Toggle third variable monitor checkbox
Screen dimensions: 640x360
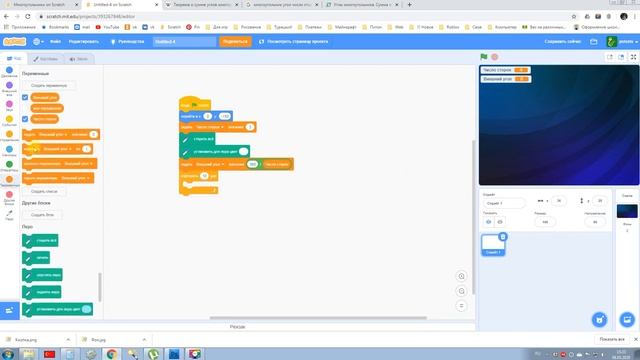click(x=25, y=119)
